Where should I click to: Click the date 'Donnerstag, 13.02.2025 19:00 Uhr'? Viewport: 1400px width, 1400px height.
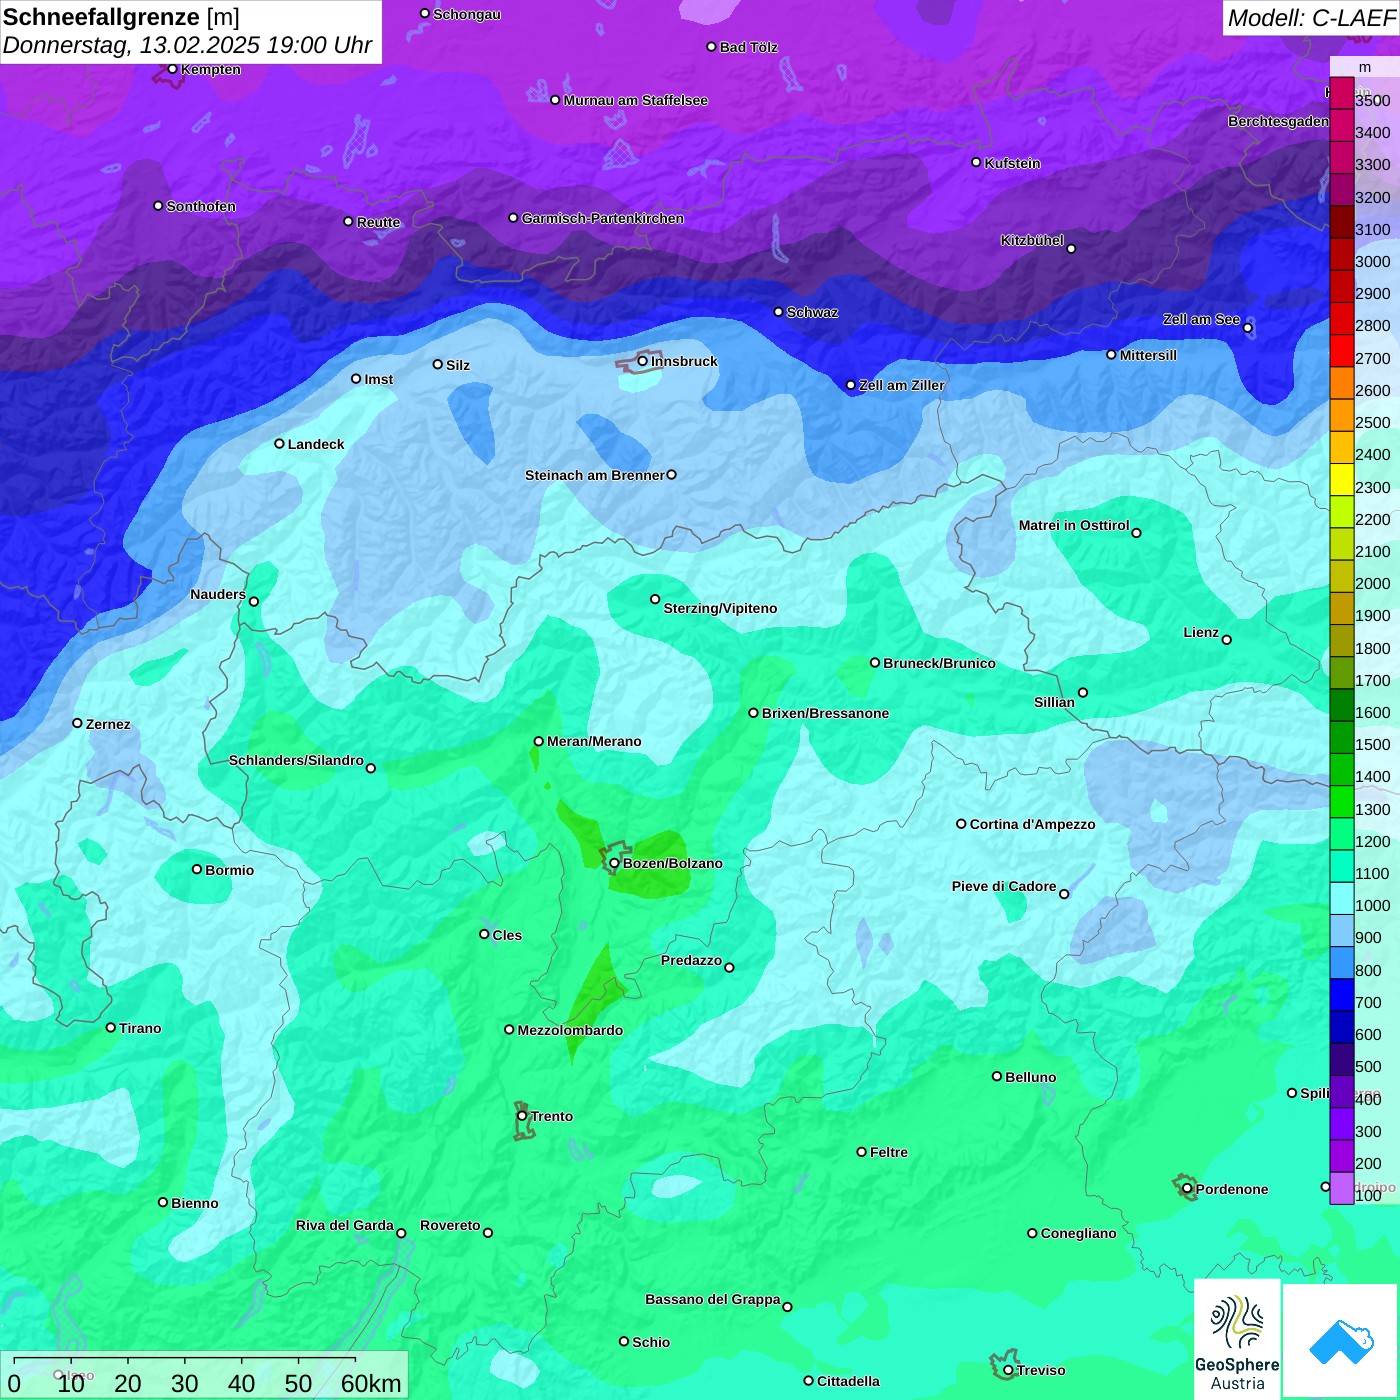pyautogui.click(x=187, y=46)
